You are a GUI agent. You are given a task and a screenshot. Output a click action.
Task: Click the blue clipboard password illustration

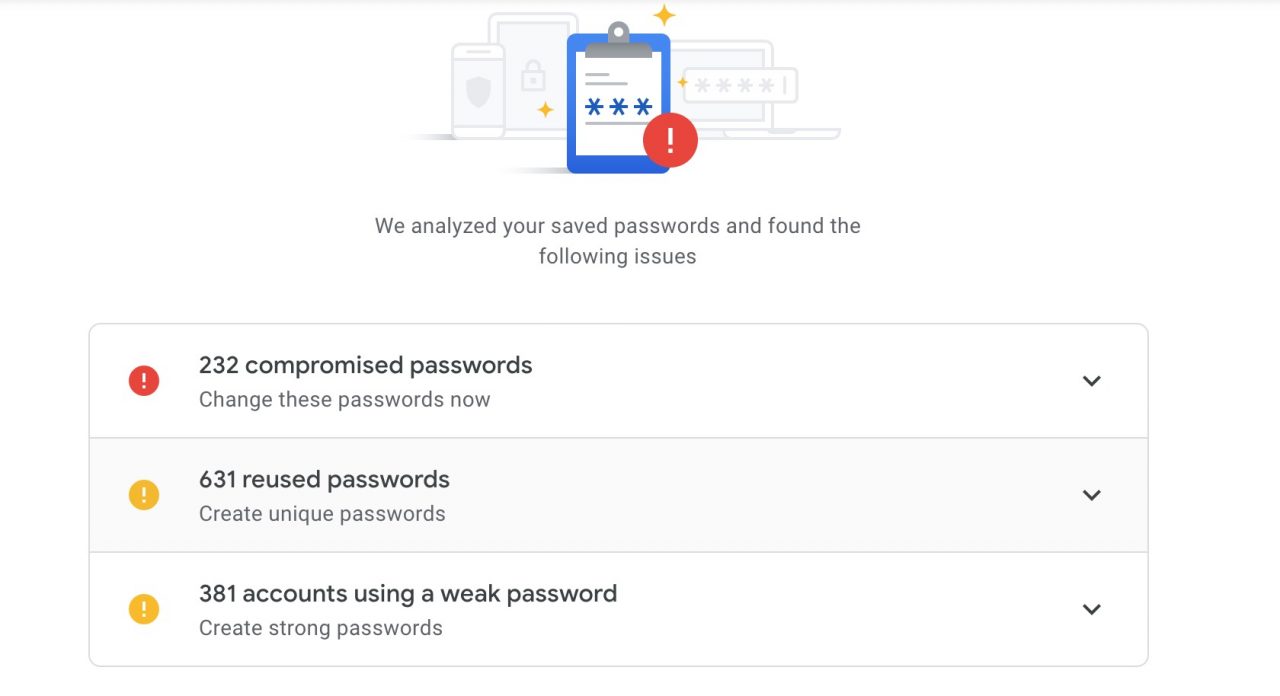(x=618, y=98)
